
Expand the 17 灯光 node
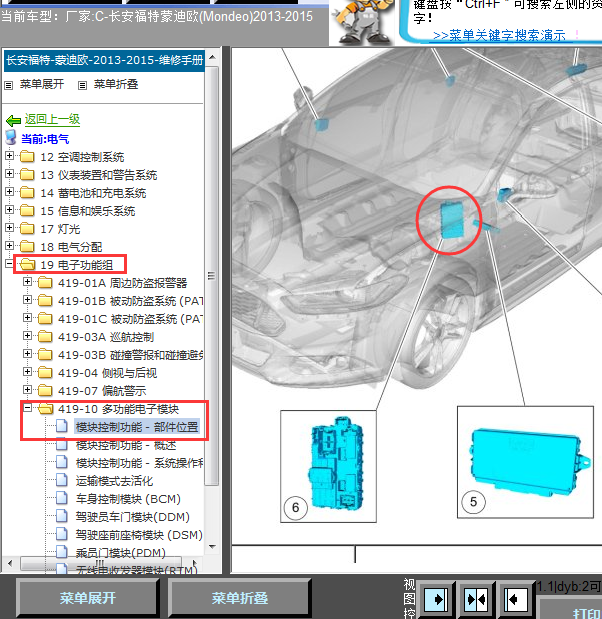9,228
